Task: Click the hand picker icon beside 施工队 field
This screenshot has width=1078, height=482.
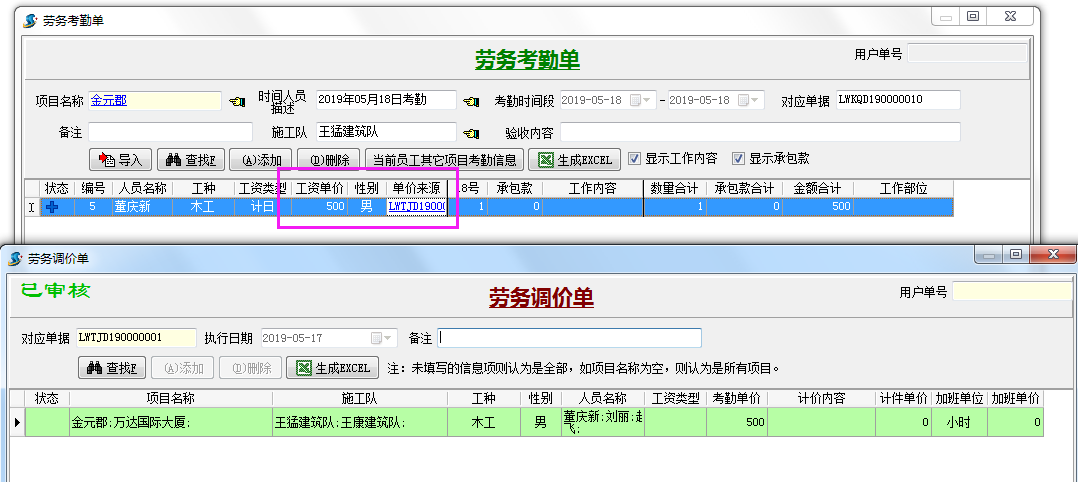Action: tap(471, 132)
